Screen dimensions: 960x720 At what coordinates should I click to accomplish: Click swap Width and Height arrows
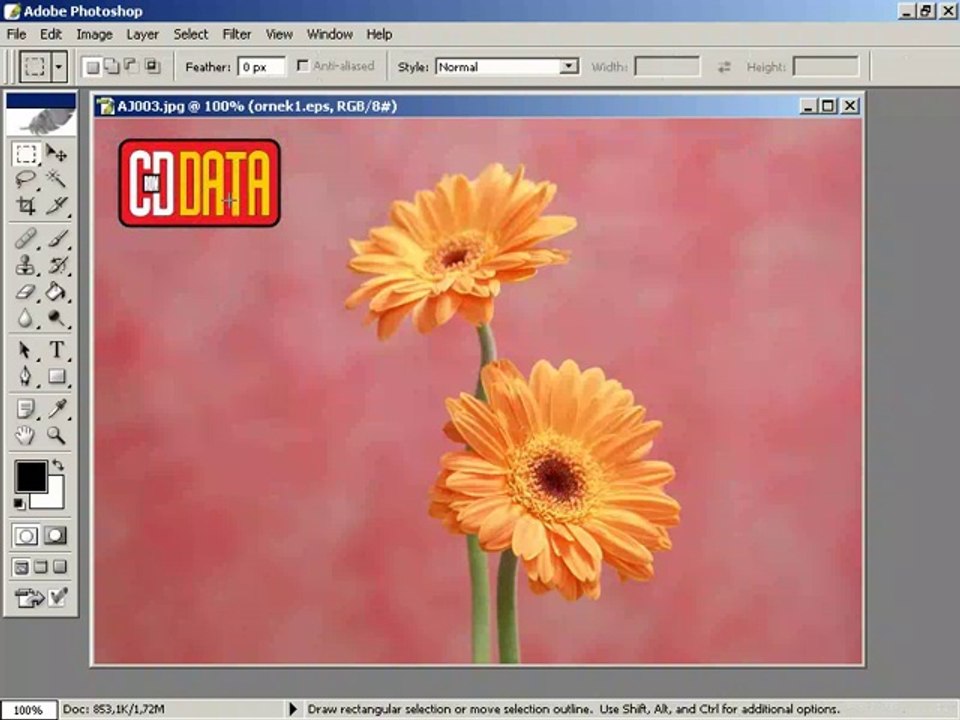[x=724, y=66]
